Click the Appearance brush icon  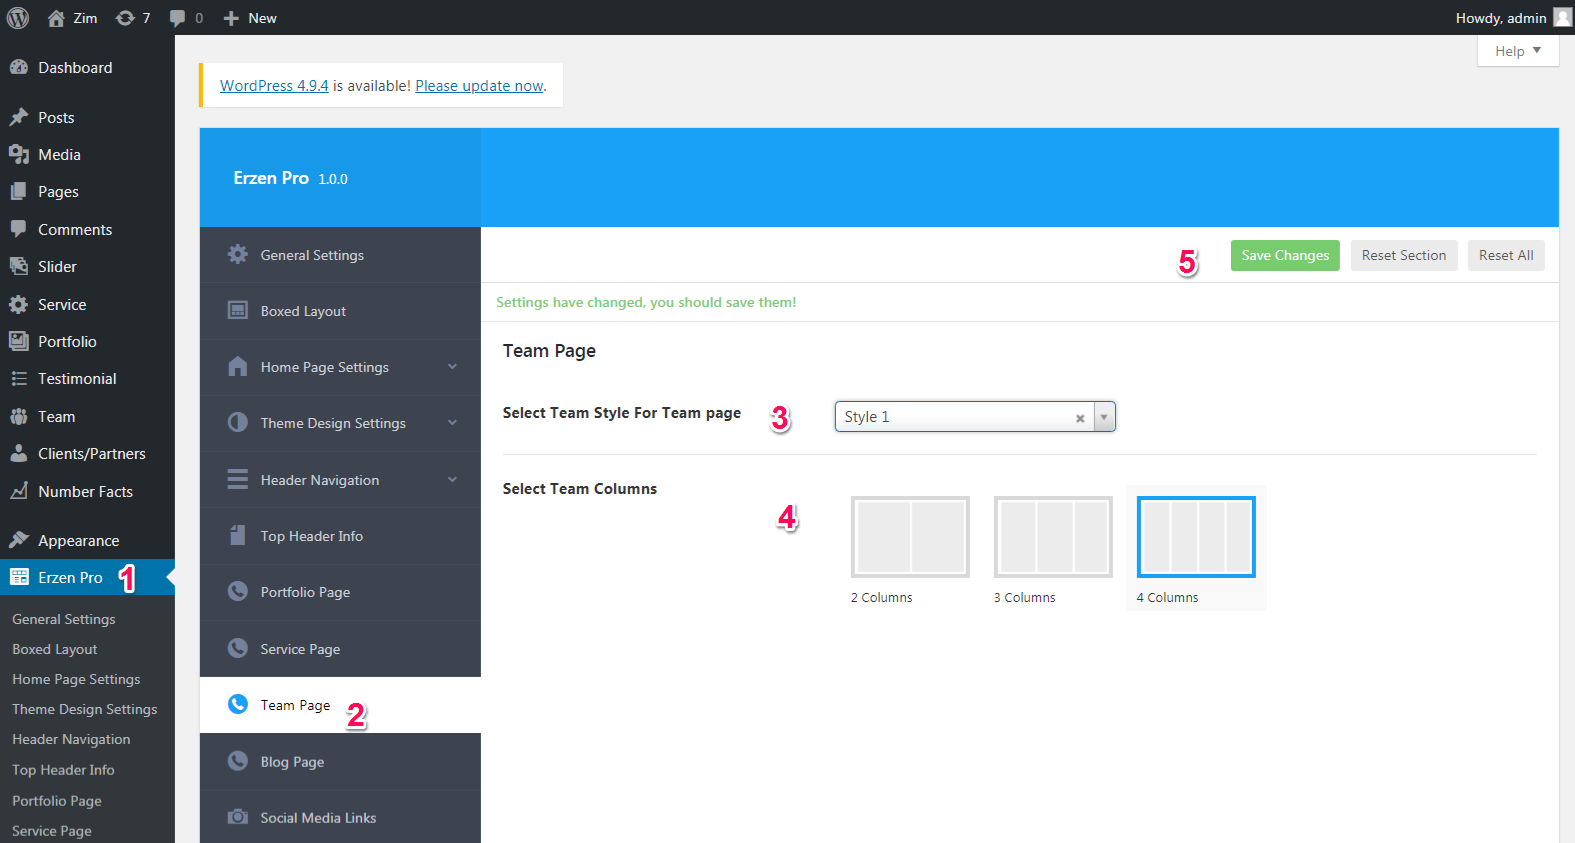point(18,540)
